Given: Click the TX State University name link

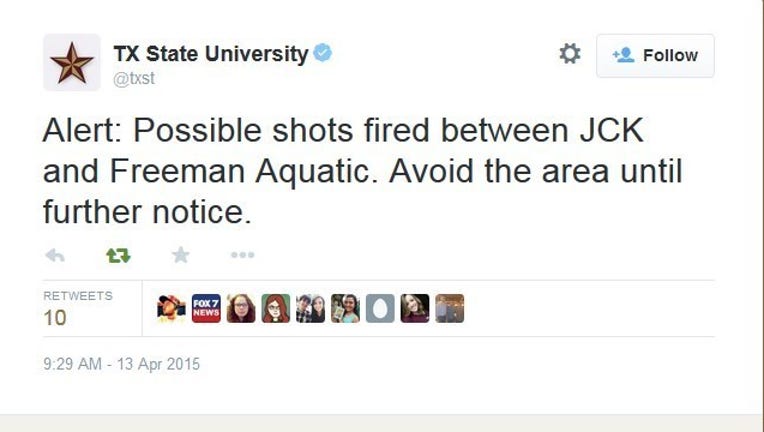Looking at the screenshot, I should point(211,54).
